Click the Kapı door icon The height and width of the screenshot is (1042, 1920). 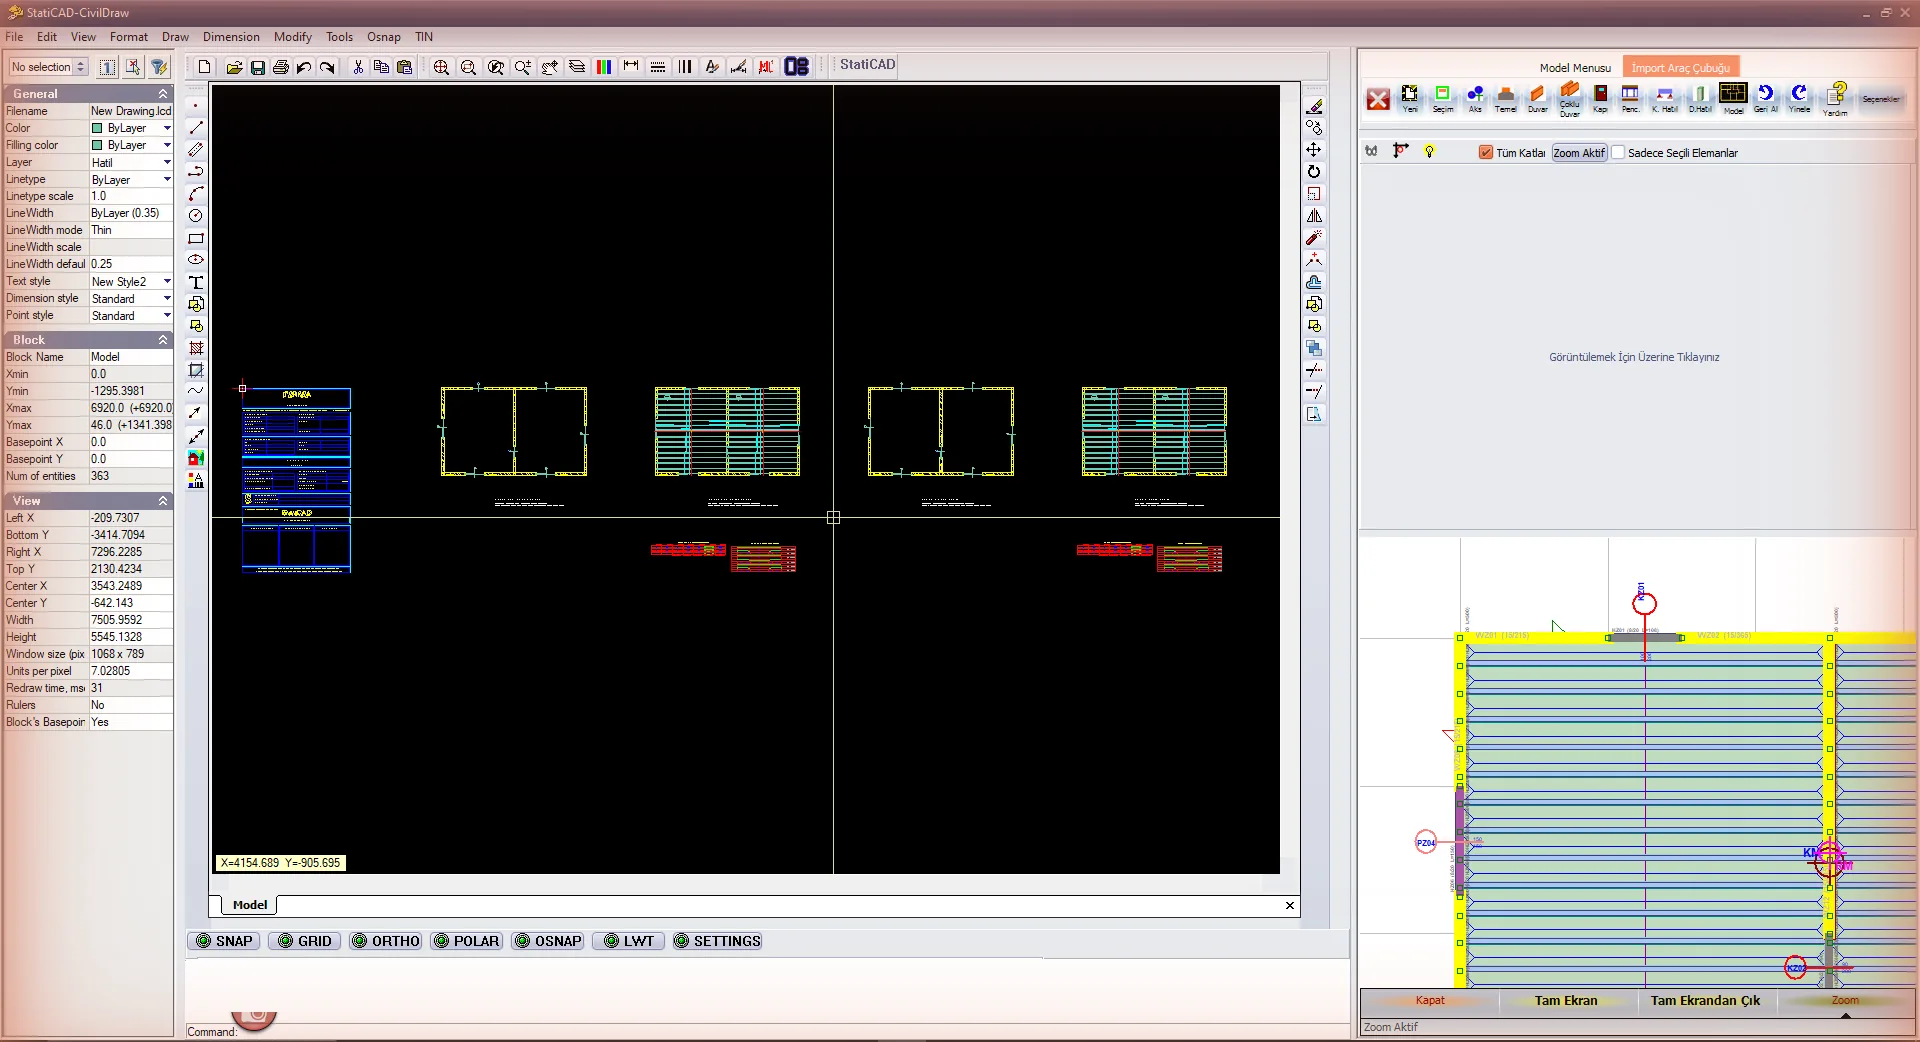tap(1600, 98)
